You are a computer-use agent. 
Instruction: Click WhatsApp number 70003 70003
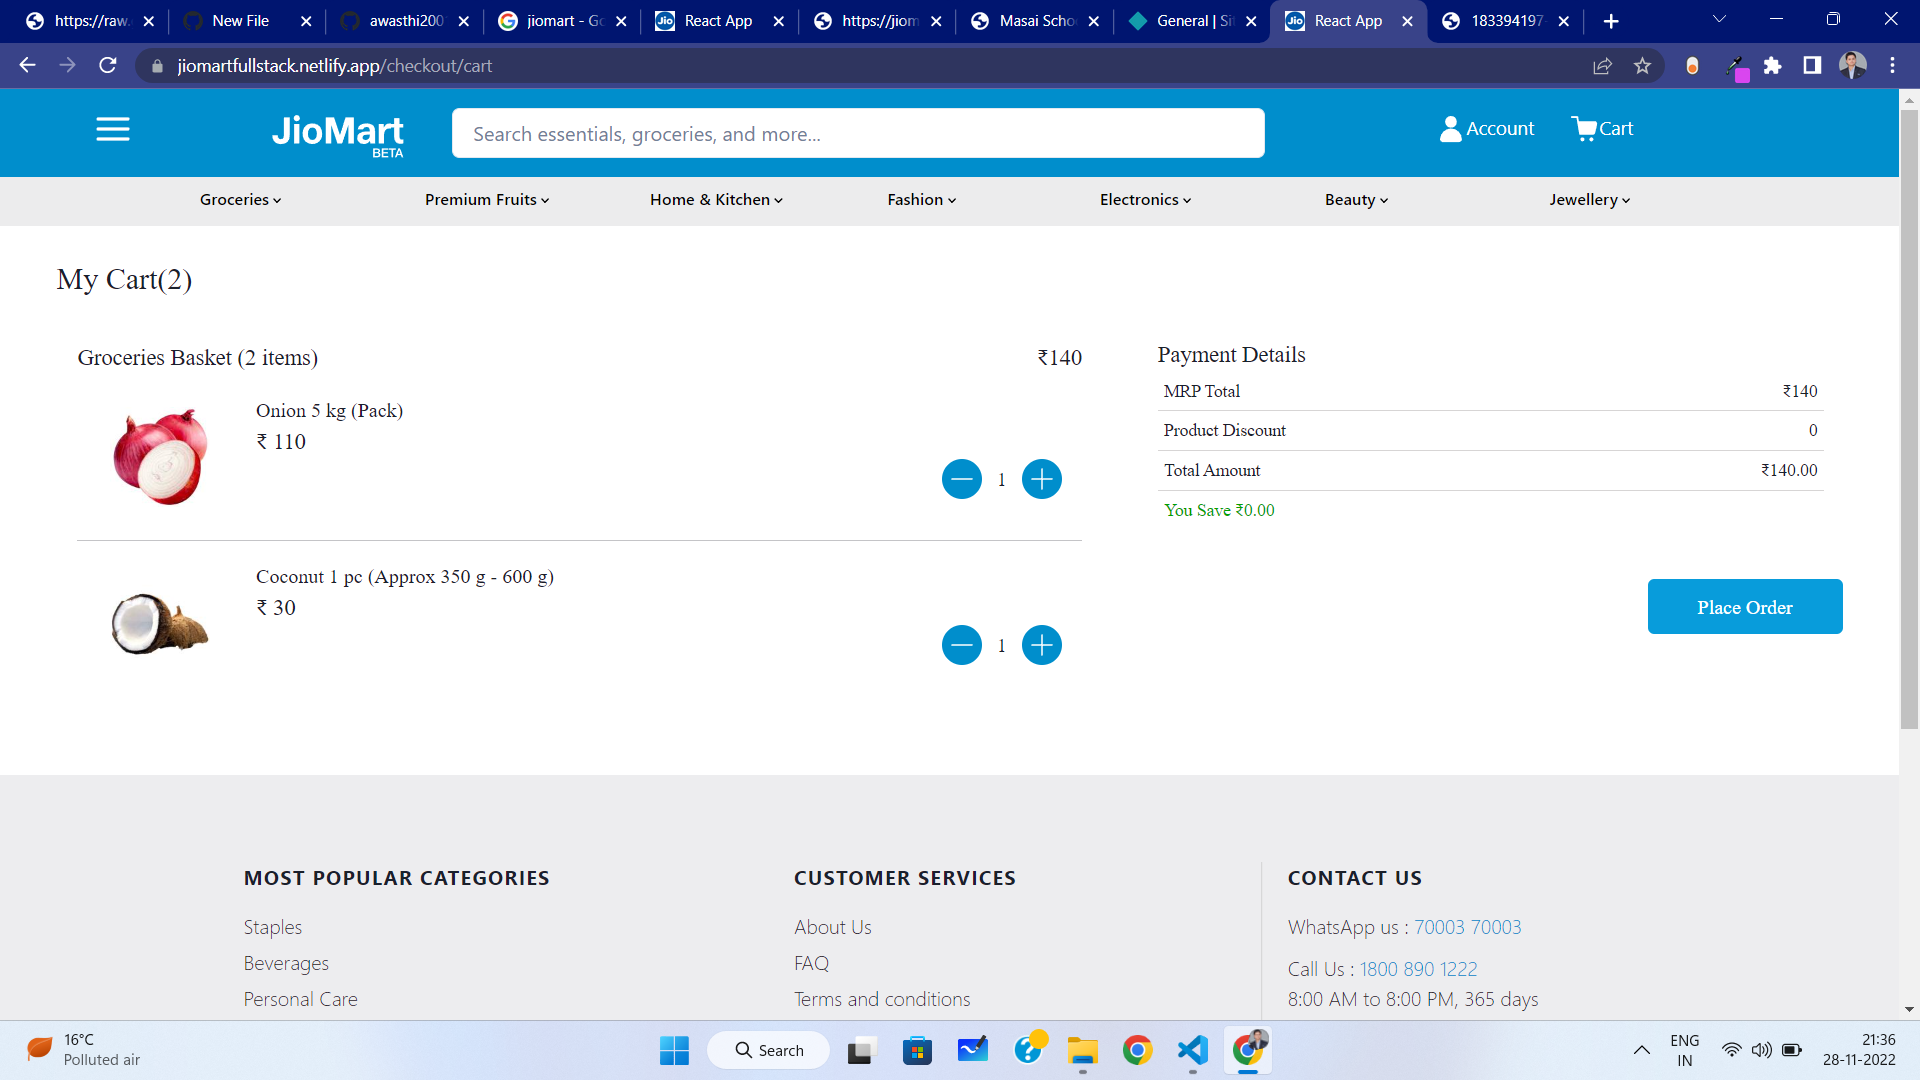tap(1467, 927)
